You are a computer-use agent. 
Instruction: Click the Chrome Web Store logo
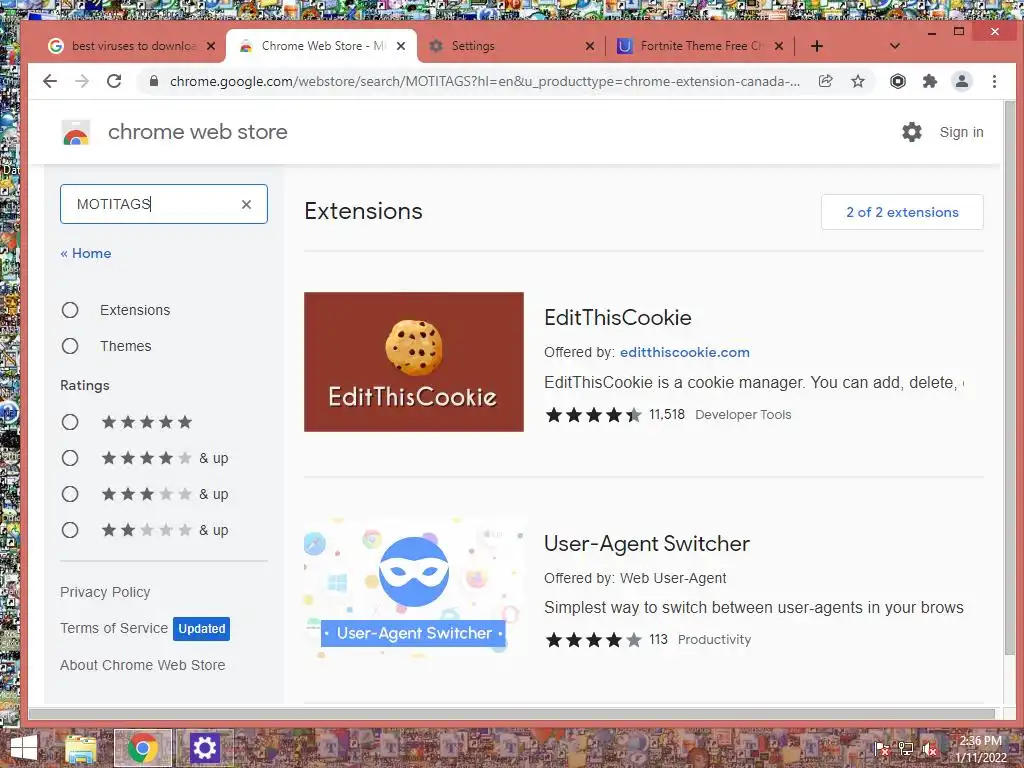click(76, 132)
